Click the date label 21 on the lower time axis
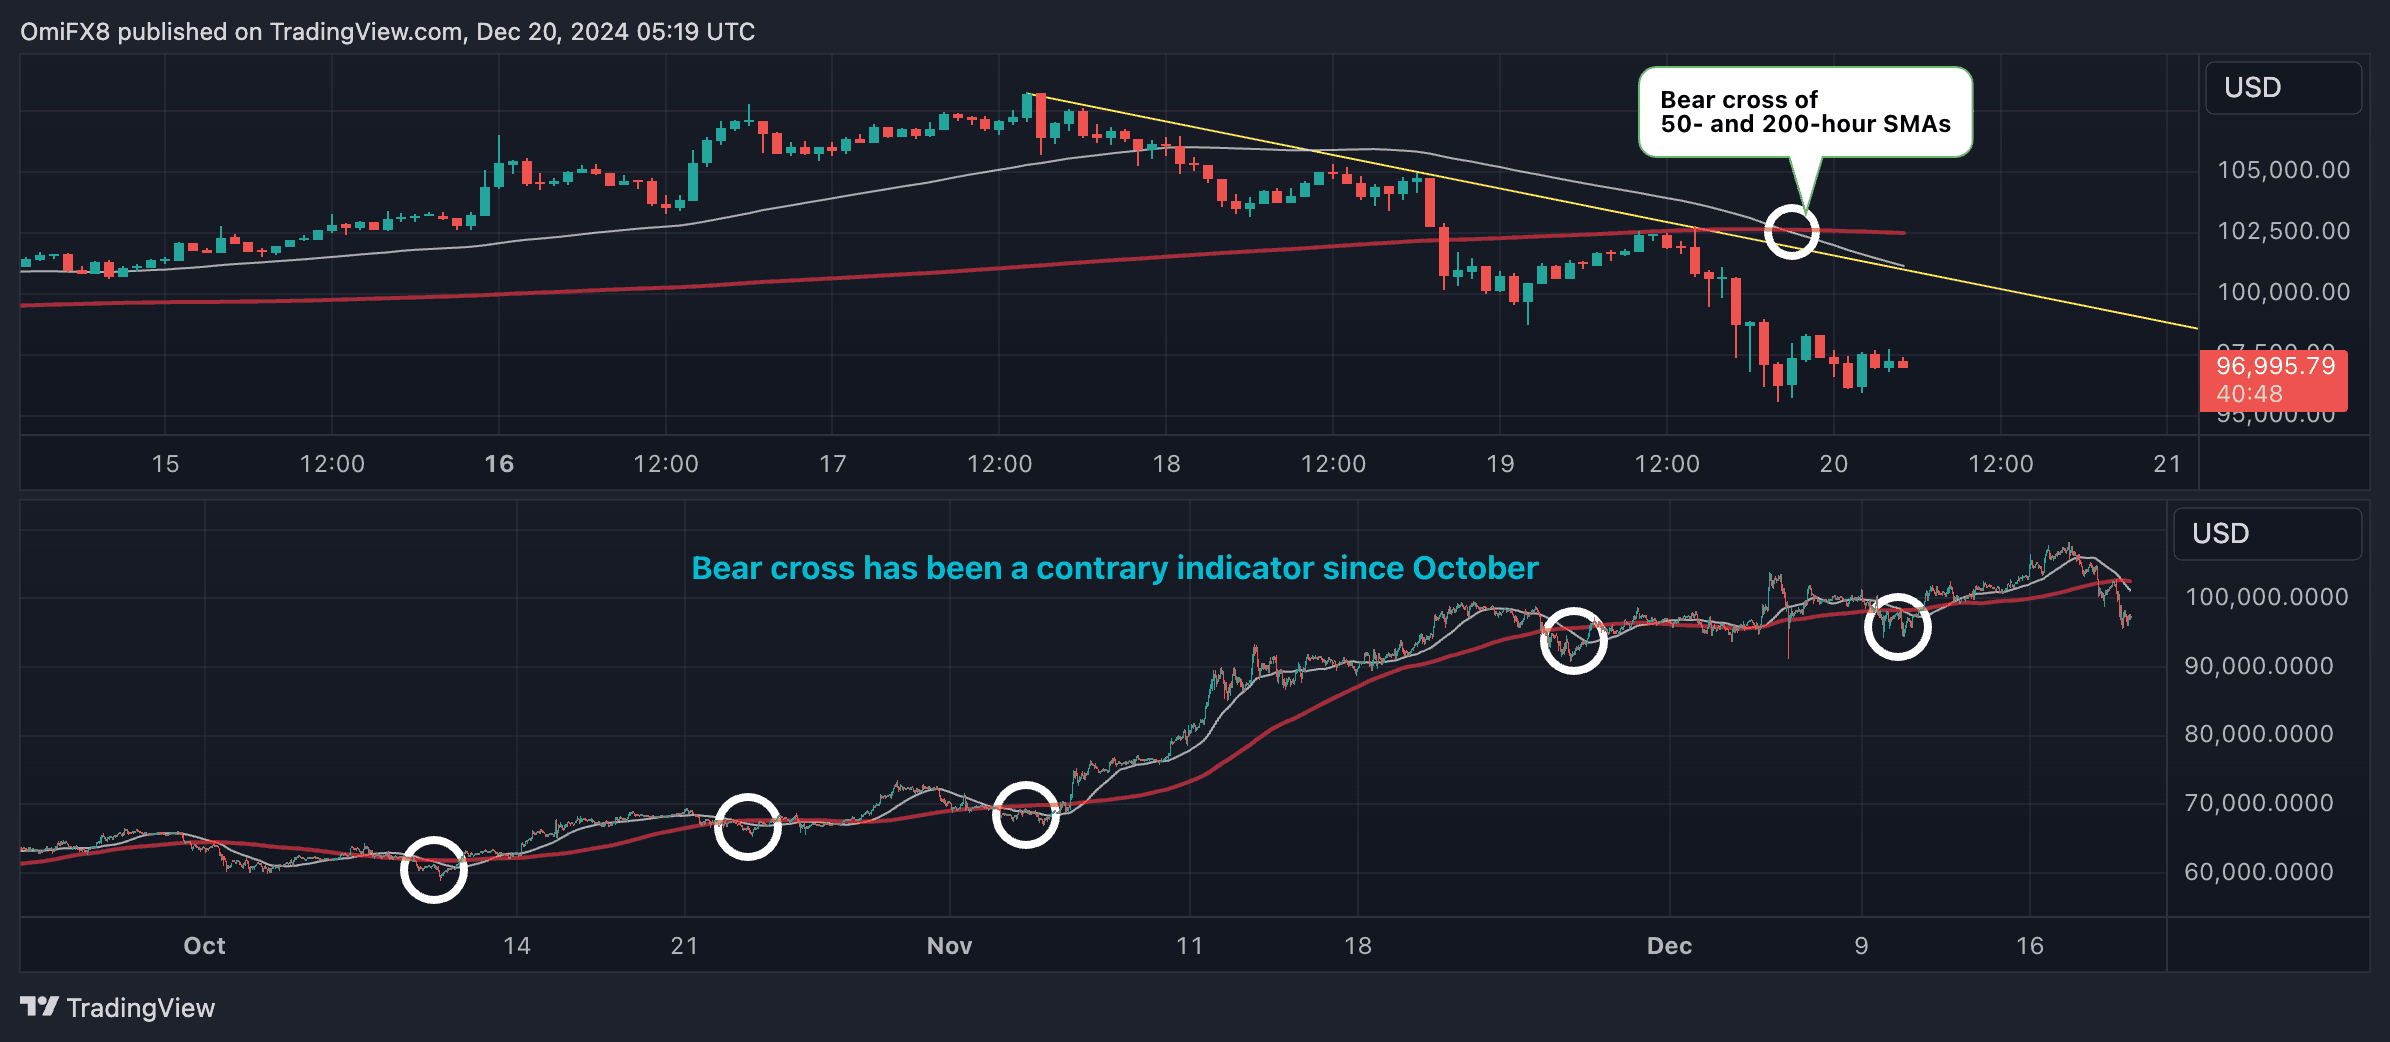 [684, 946]
